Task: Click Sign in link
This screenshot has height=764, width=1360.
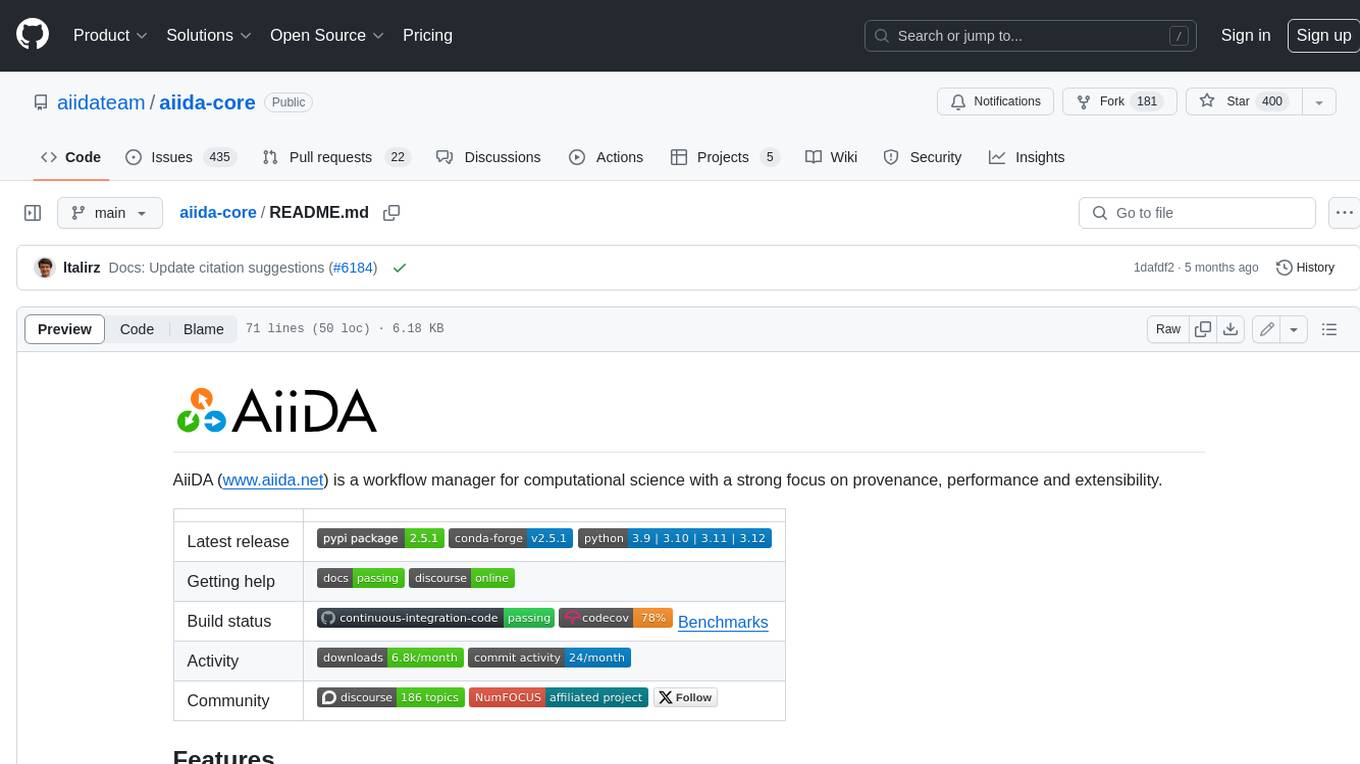Action: tap(1245, 35)
